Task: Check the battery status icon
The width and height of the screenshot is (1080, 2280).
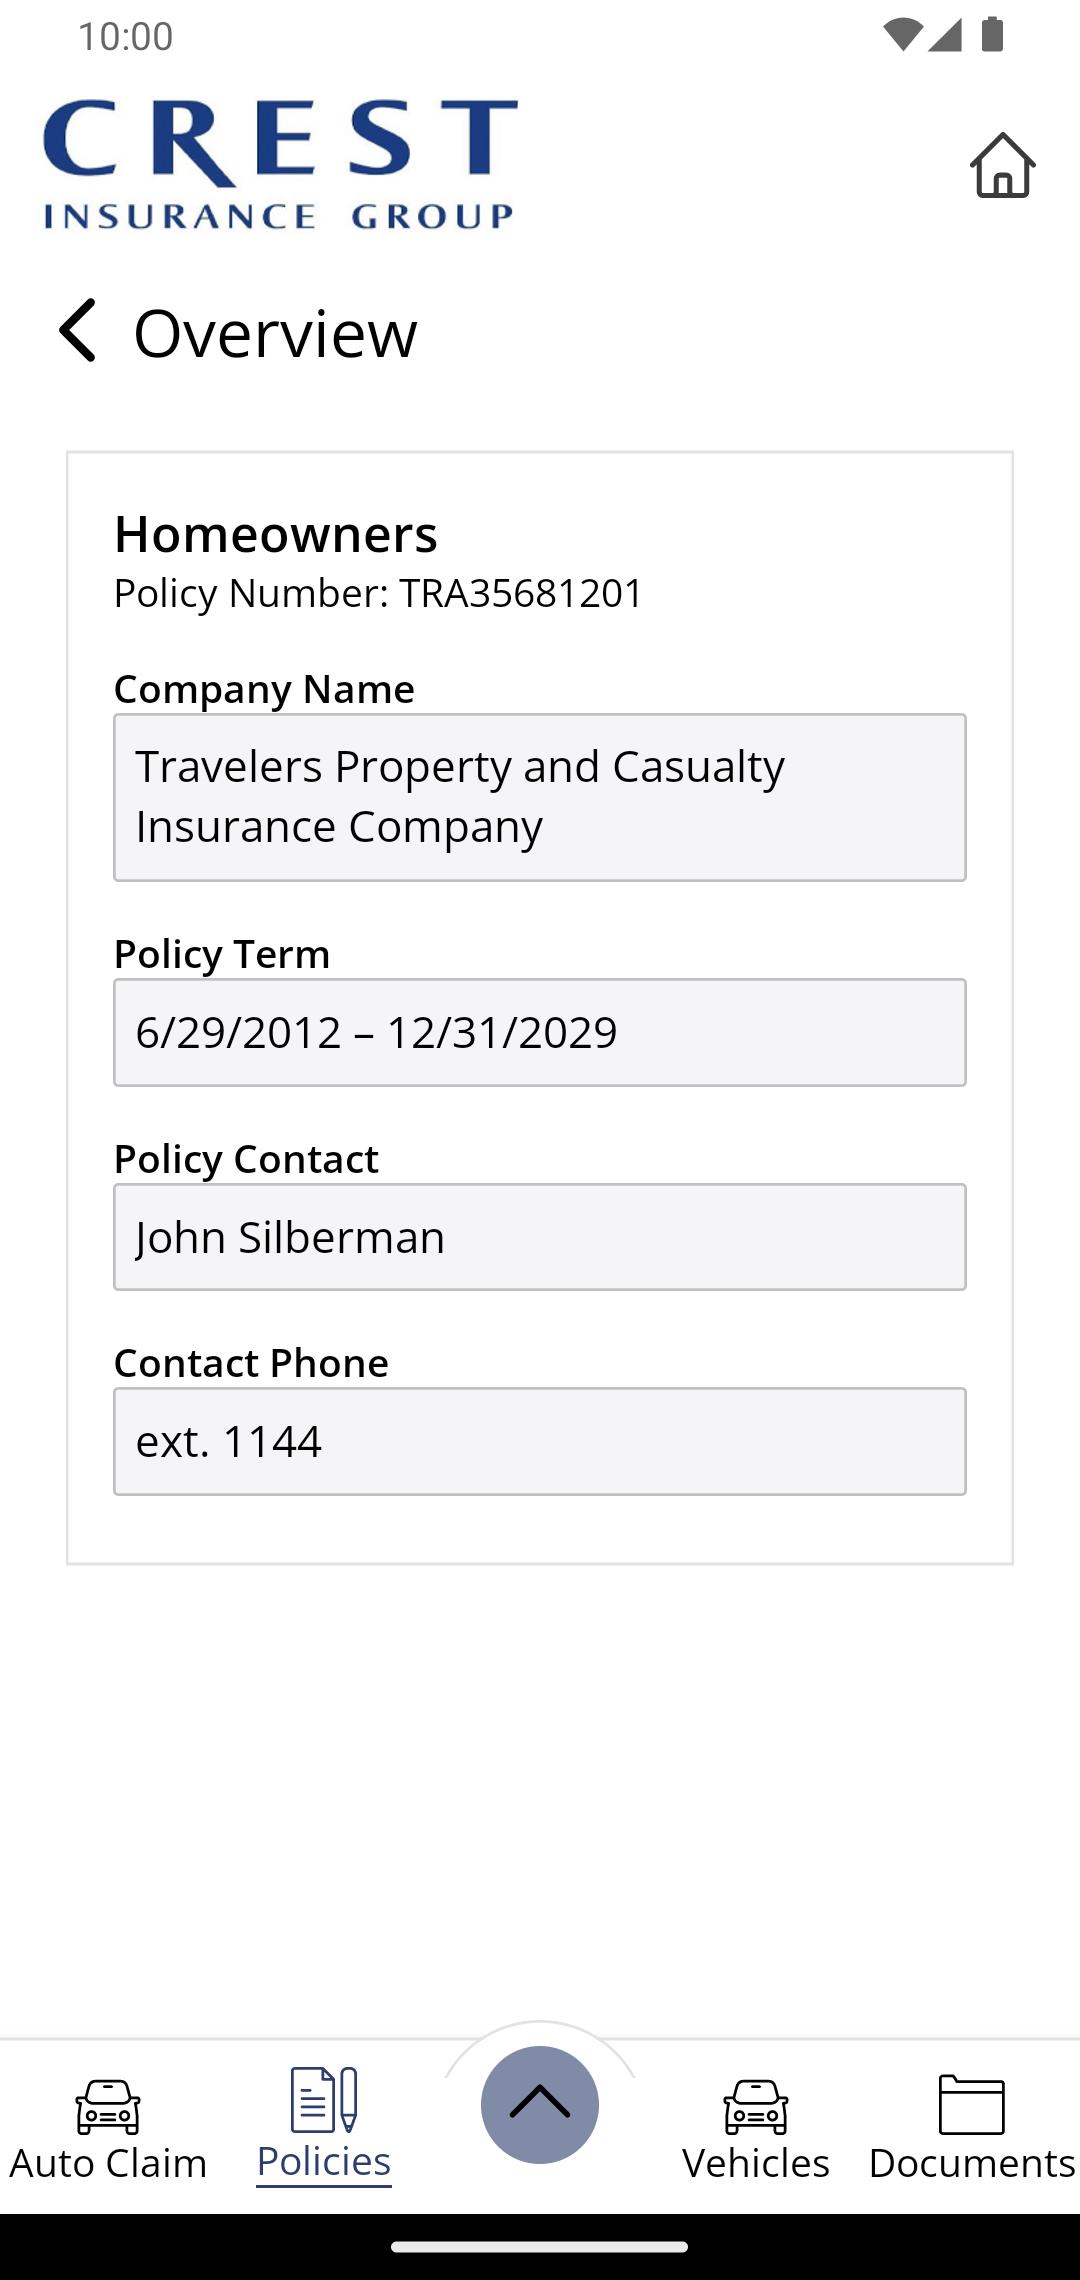Action: (992, 35)
